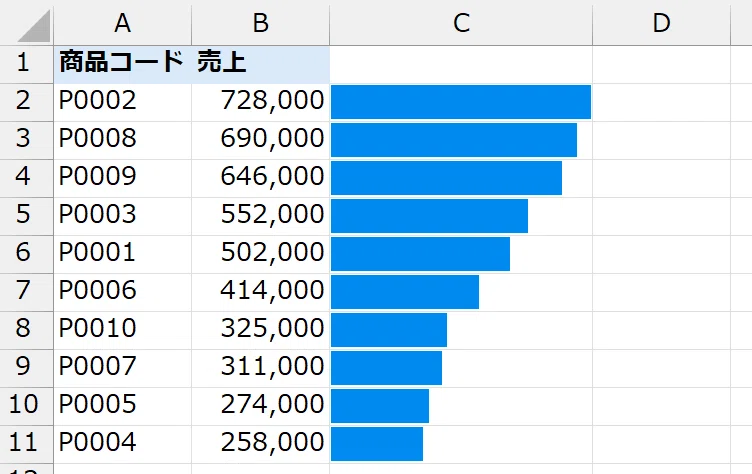Select cell containing P0010
Viewport: 752px width, 474px height.
[x=123, y=330]
